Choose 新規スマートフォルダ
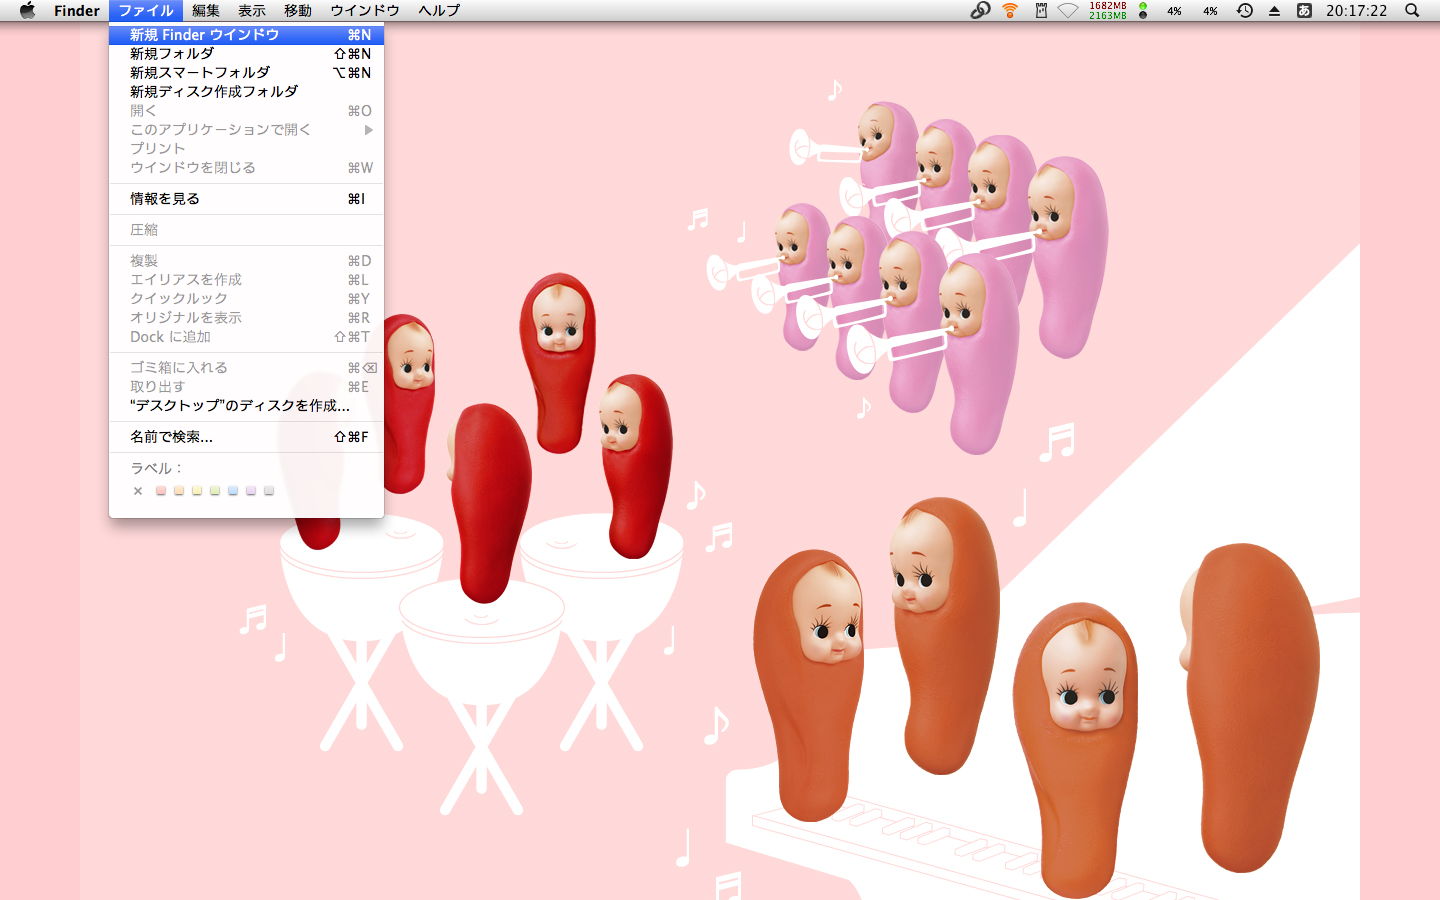The image size is (1440, 900). click(246, 72)
